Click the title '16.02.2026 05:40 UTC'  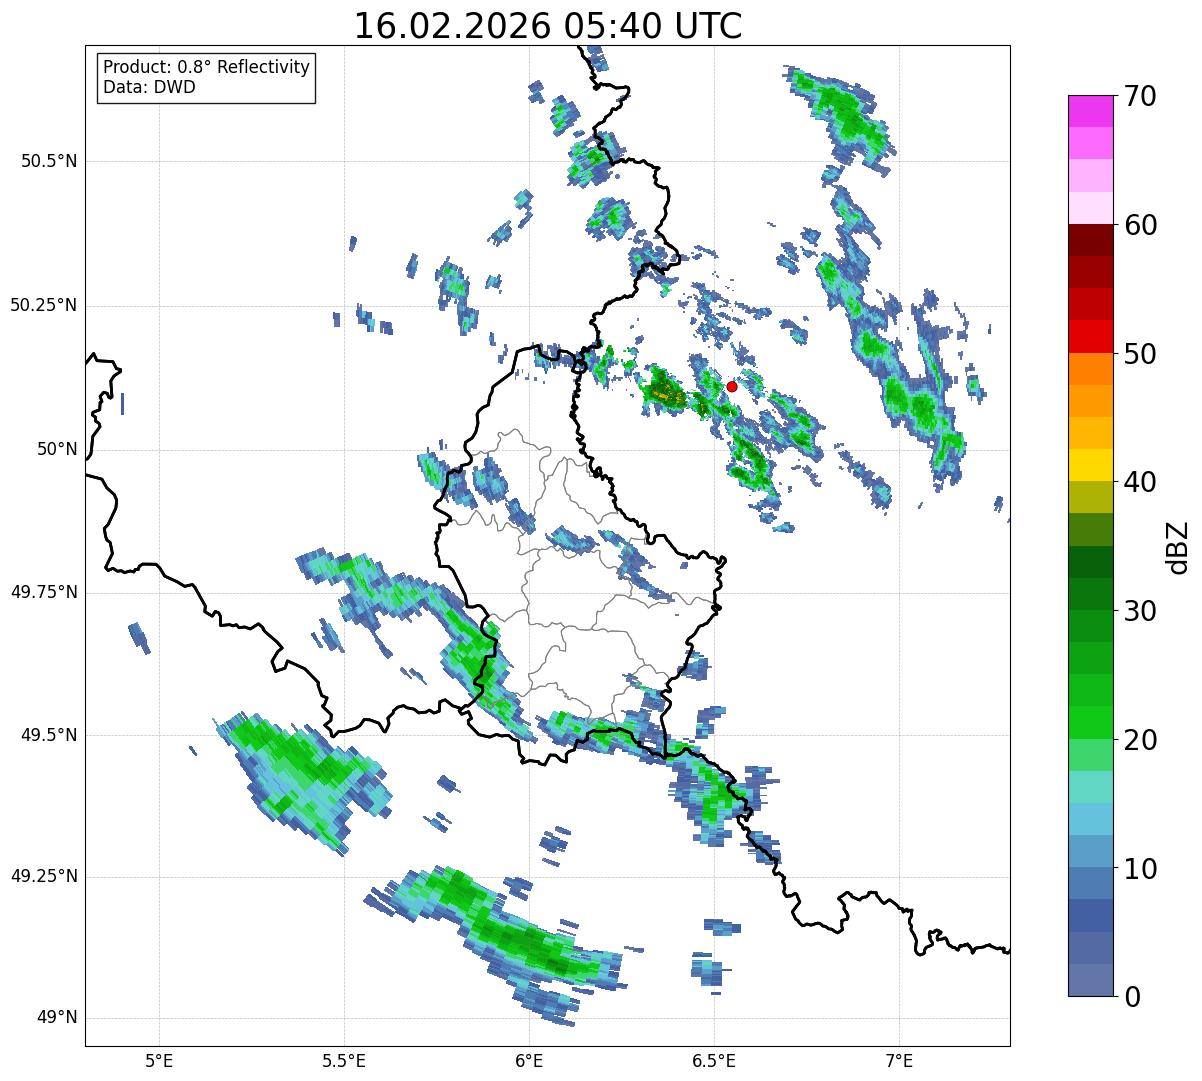pyautogui.click(x=548, y=26)
